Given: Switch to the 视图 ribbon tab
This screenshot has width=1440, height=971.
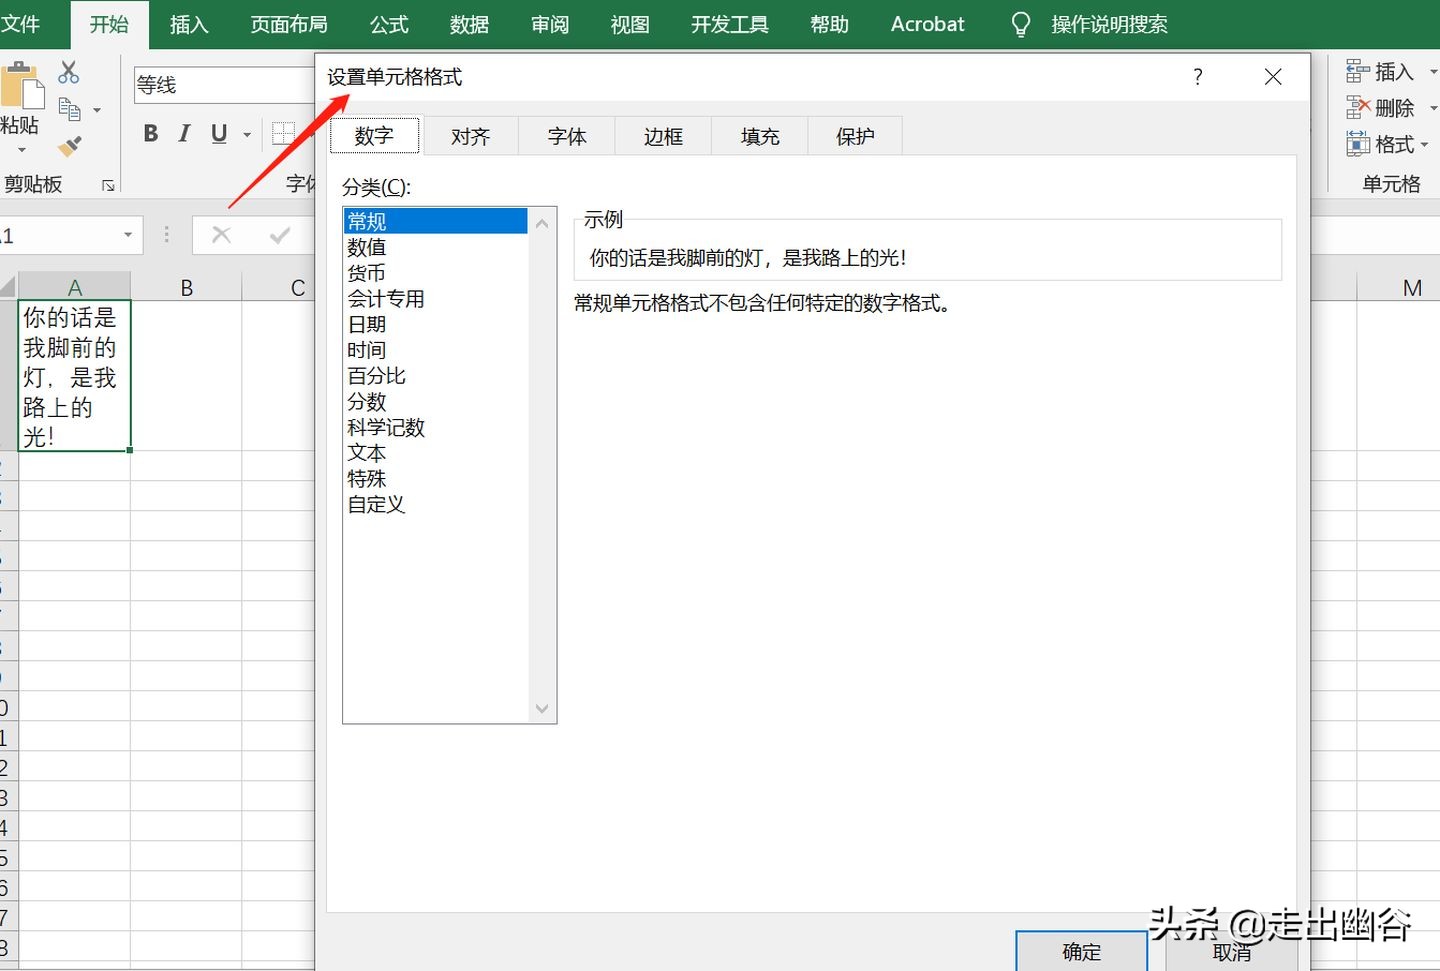Looking at the screenshot, I should [630, 24].
